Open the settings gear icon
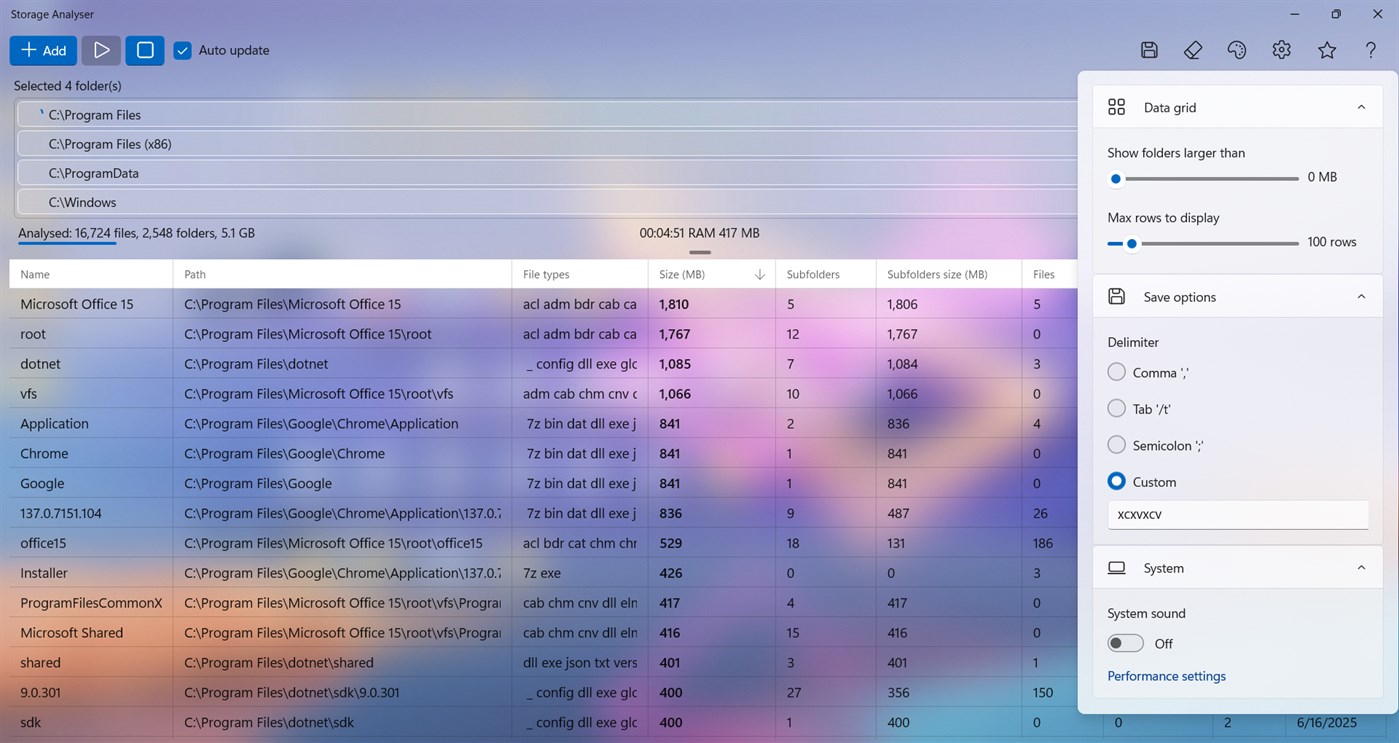 click(1281, 49)
